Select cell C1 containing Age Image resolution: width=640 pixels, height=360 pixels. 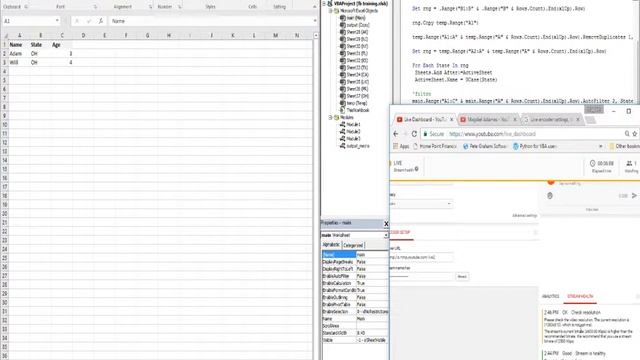click(62, 44)
